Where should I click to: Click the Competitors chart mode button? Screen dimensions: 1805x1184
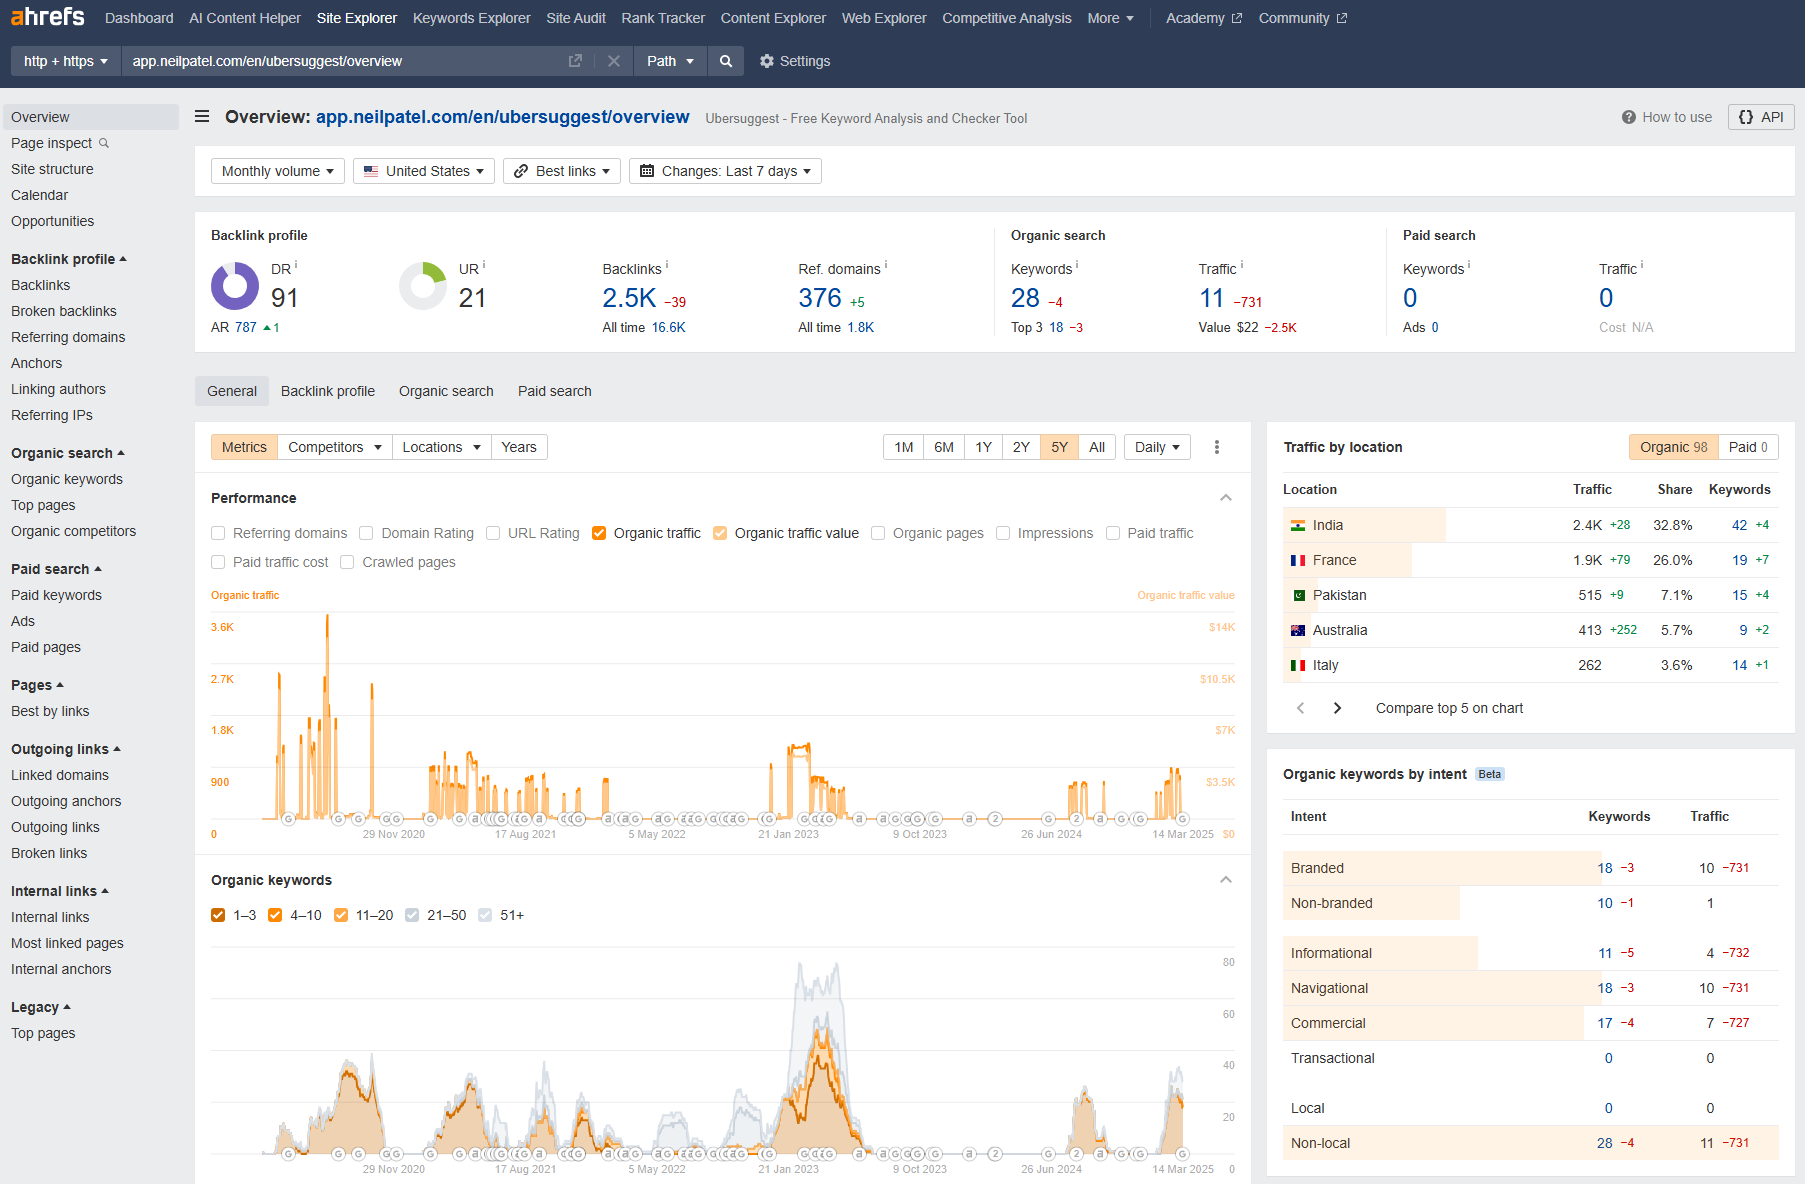(x=335, y=447)
